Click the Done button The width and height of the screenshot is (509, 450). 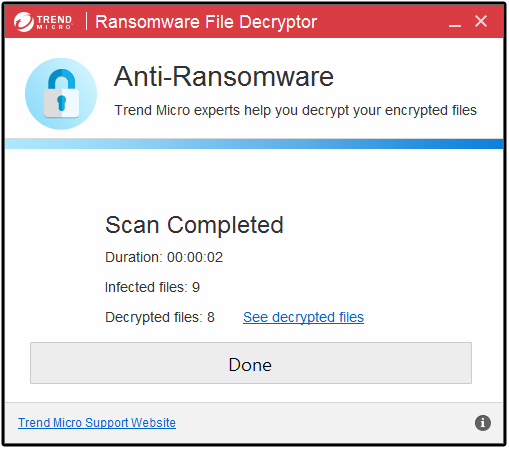[251, 363]
